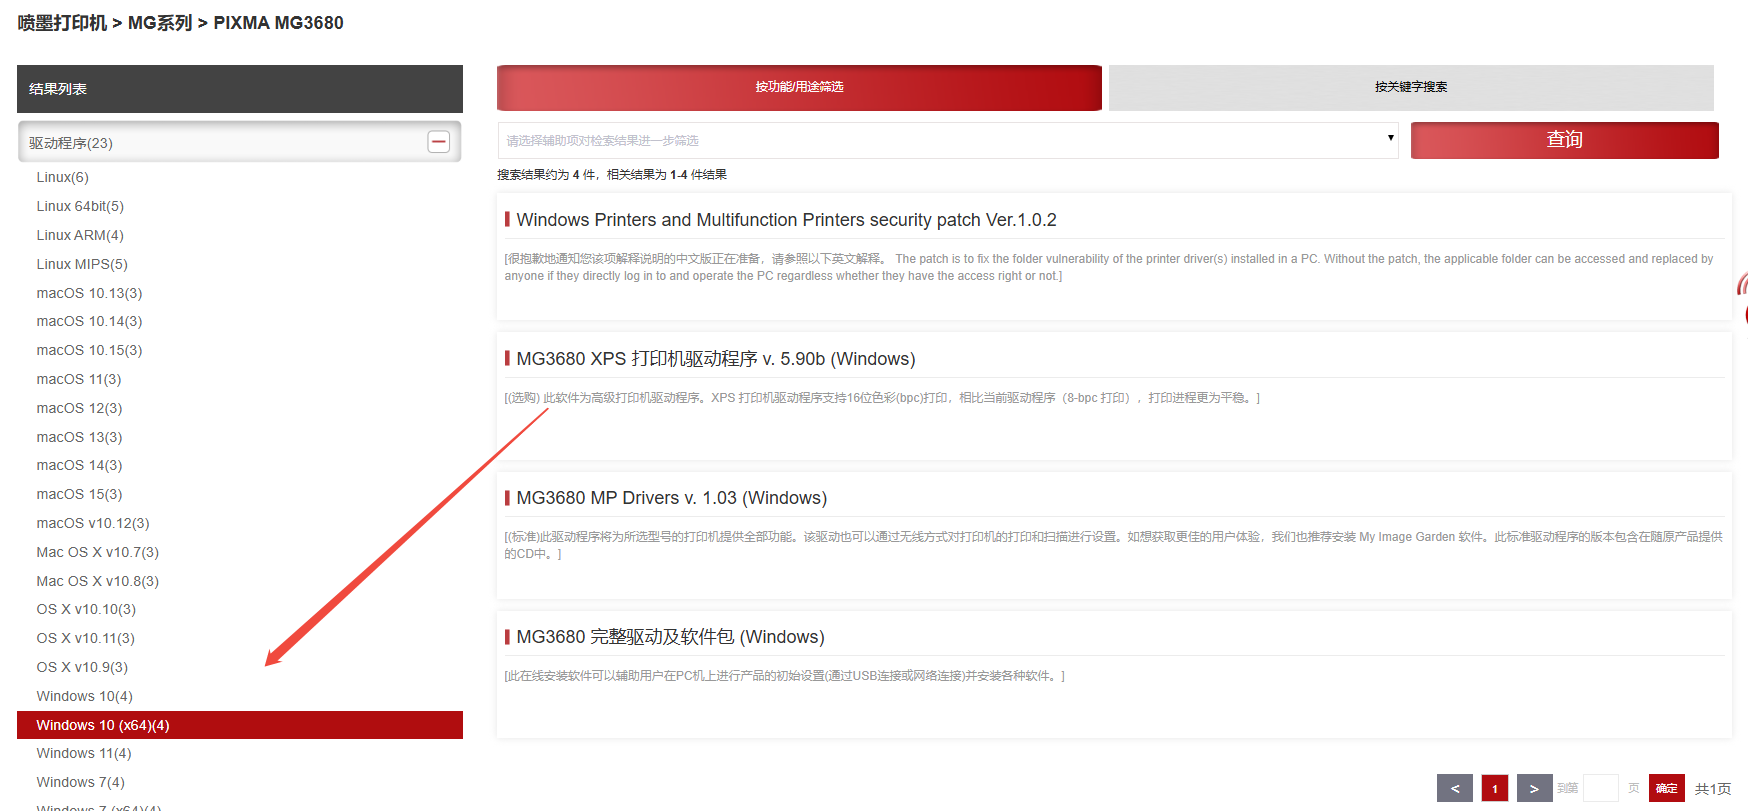The image size is (1748, 811).
Task: Click the 结果列表 panel header
Action: pos(240,89)
